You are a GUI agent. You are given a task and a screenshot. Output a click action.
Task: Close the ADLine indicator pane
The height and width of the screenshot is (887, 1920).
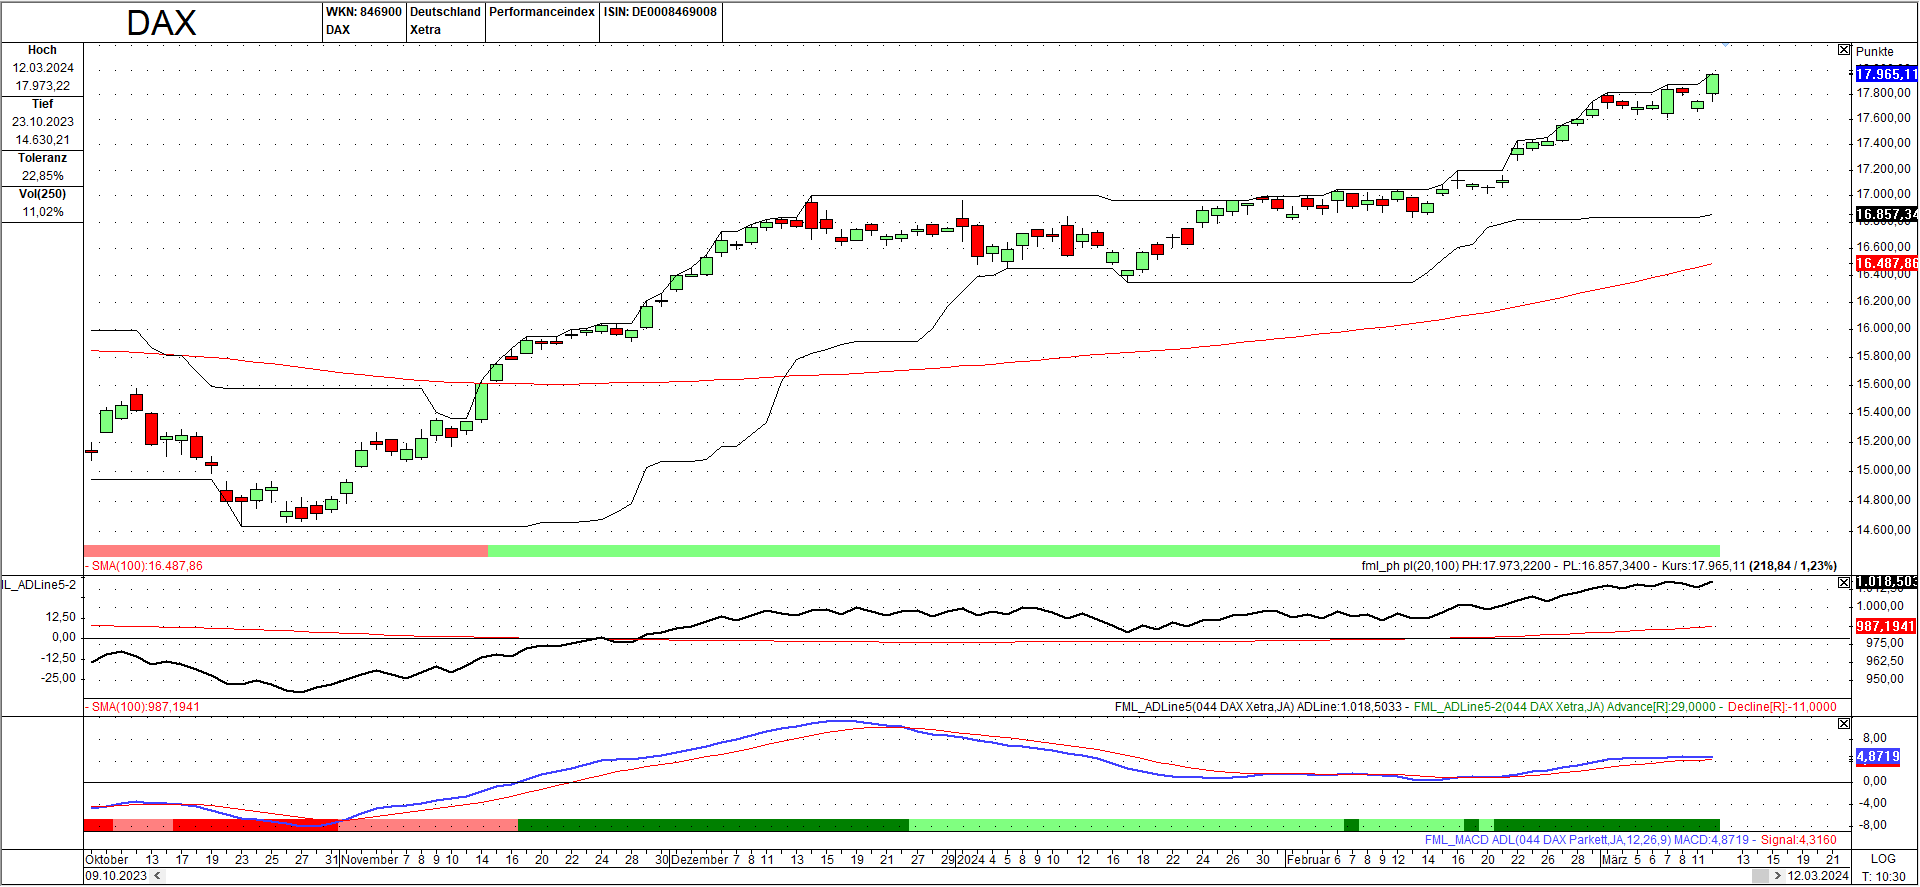pos(1844,583)
